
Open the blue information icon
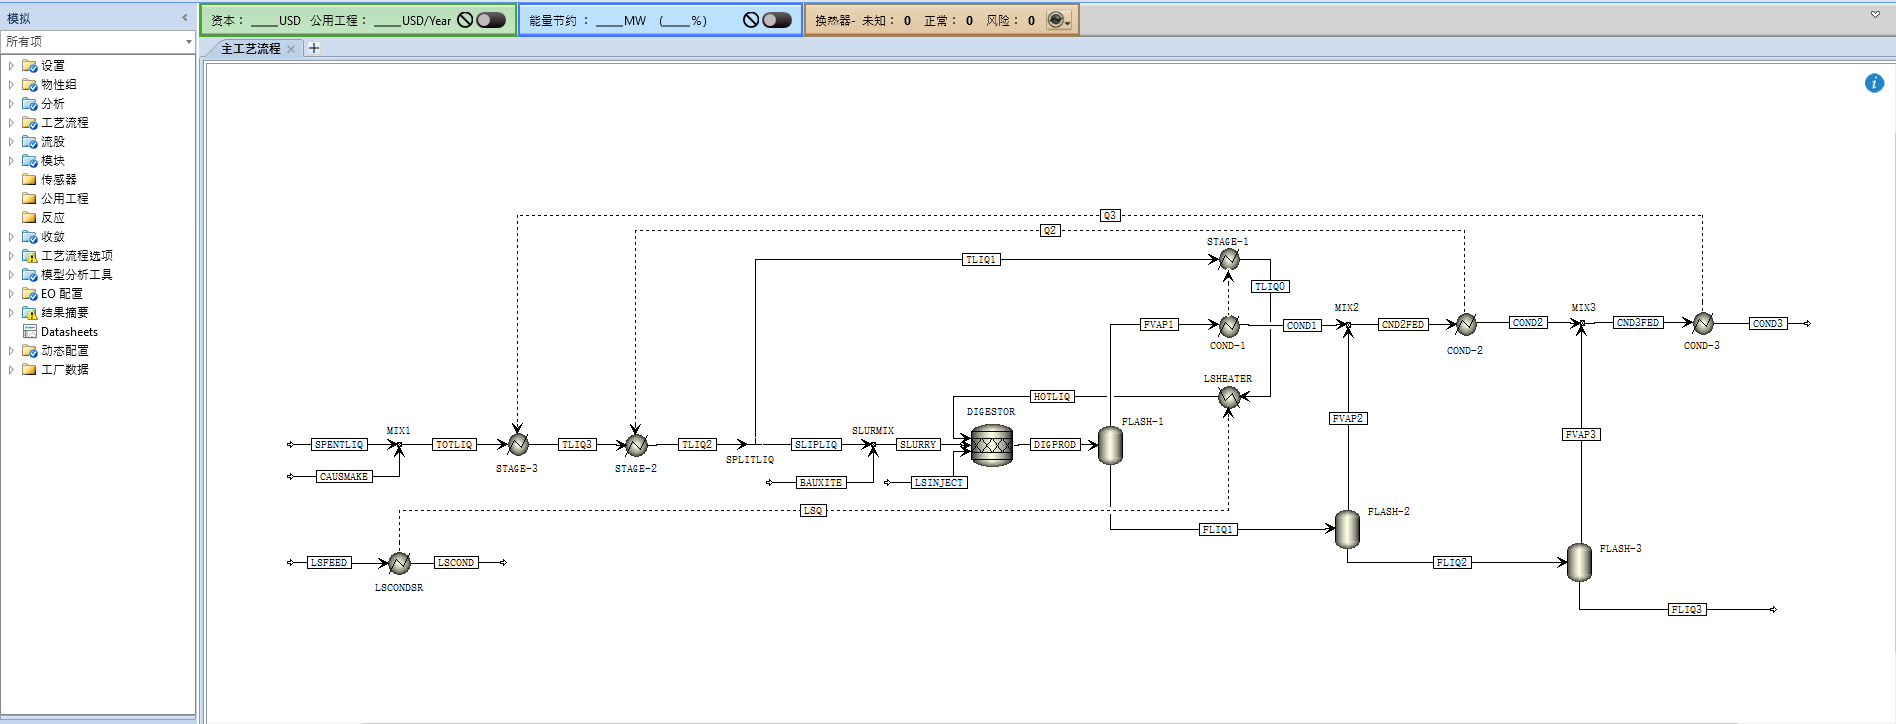[1874, 83]
